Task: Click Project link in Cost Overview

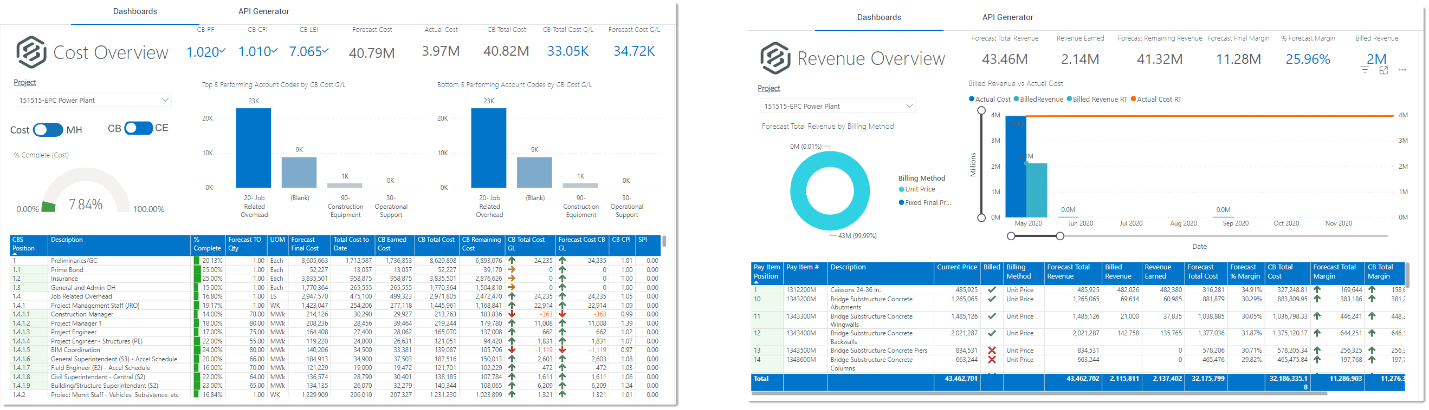Action: [25, 83]
